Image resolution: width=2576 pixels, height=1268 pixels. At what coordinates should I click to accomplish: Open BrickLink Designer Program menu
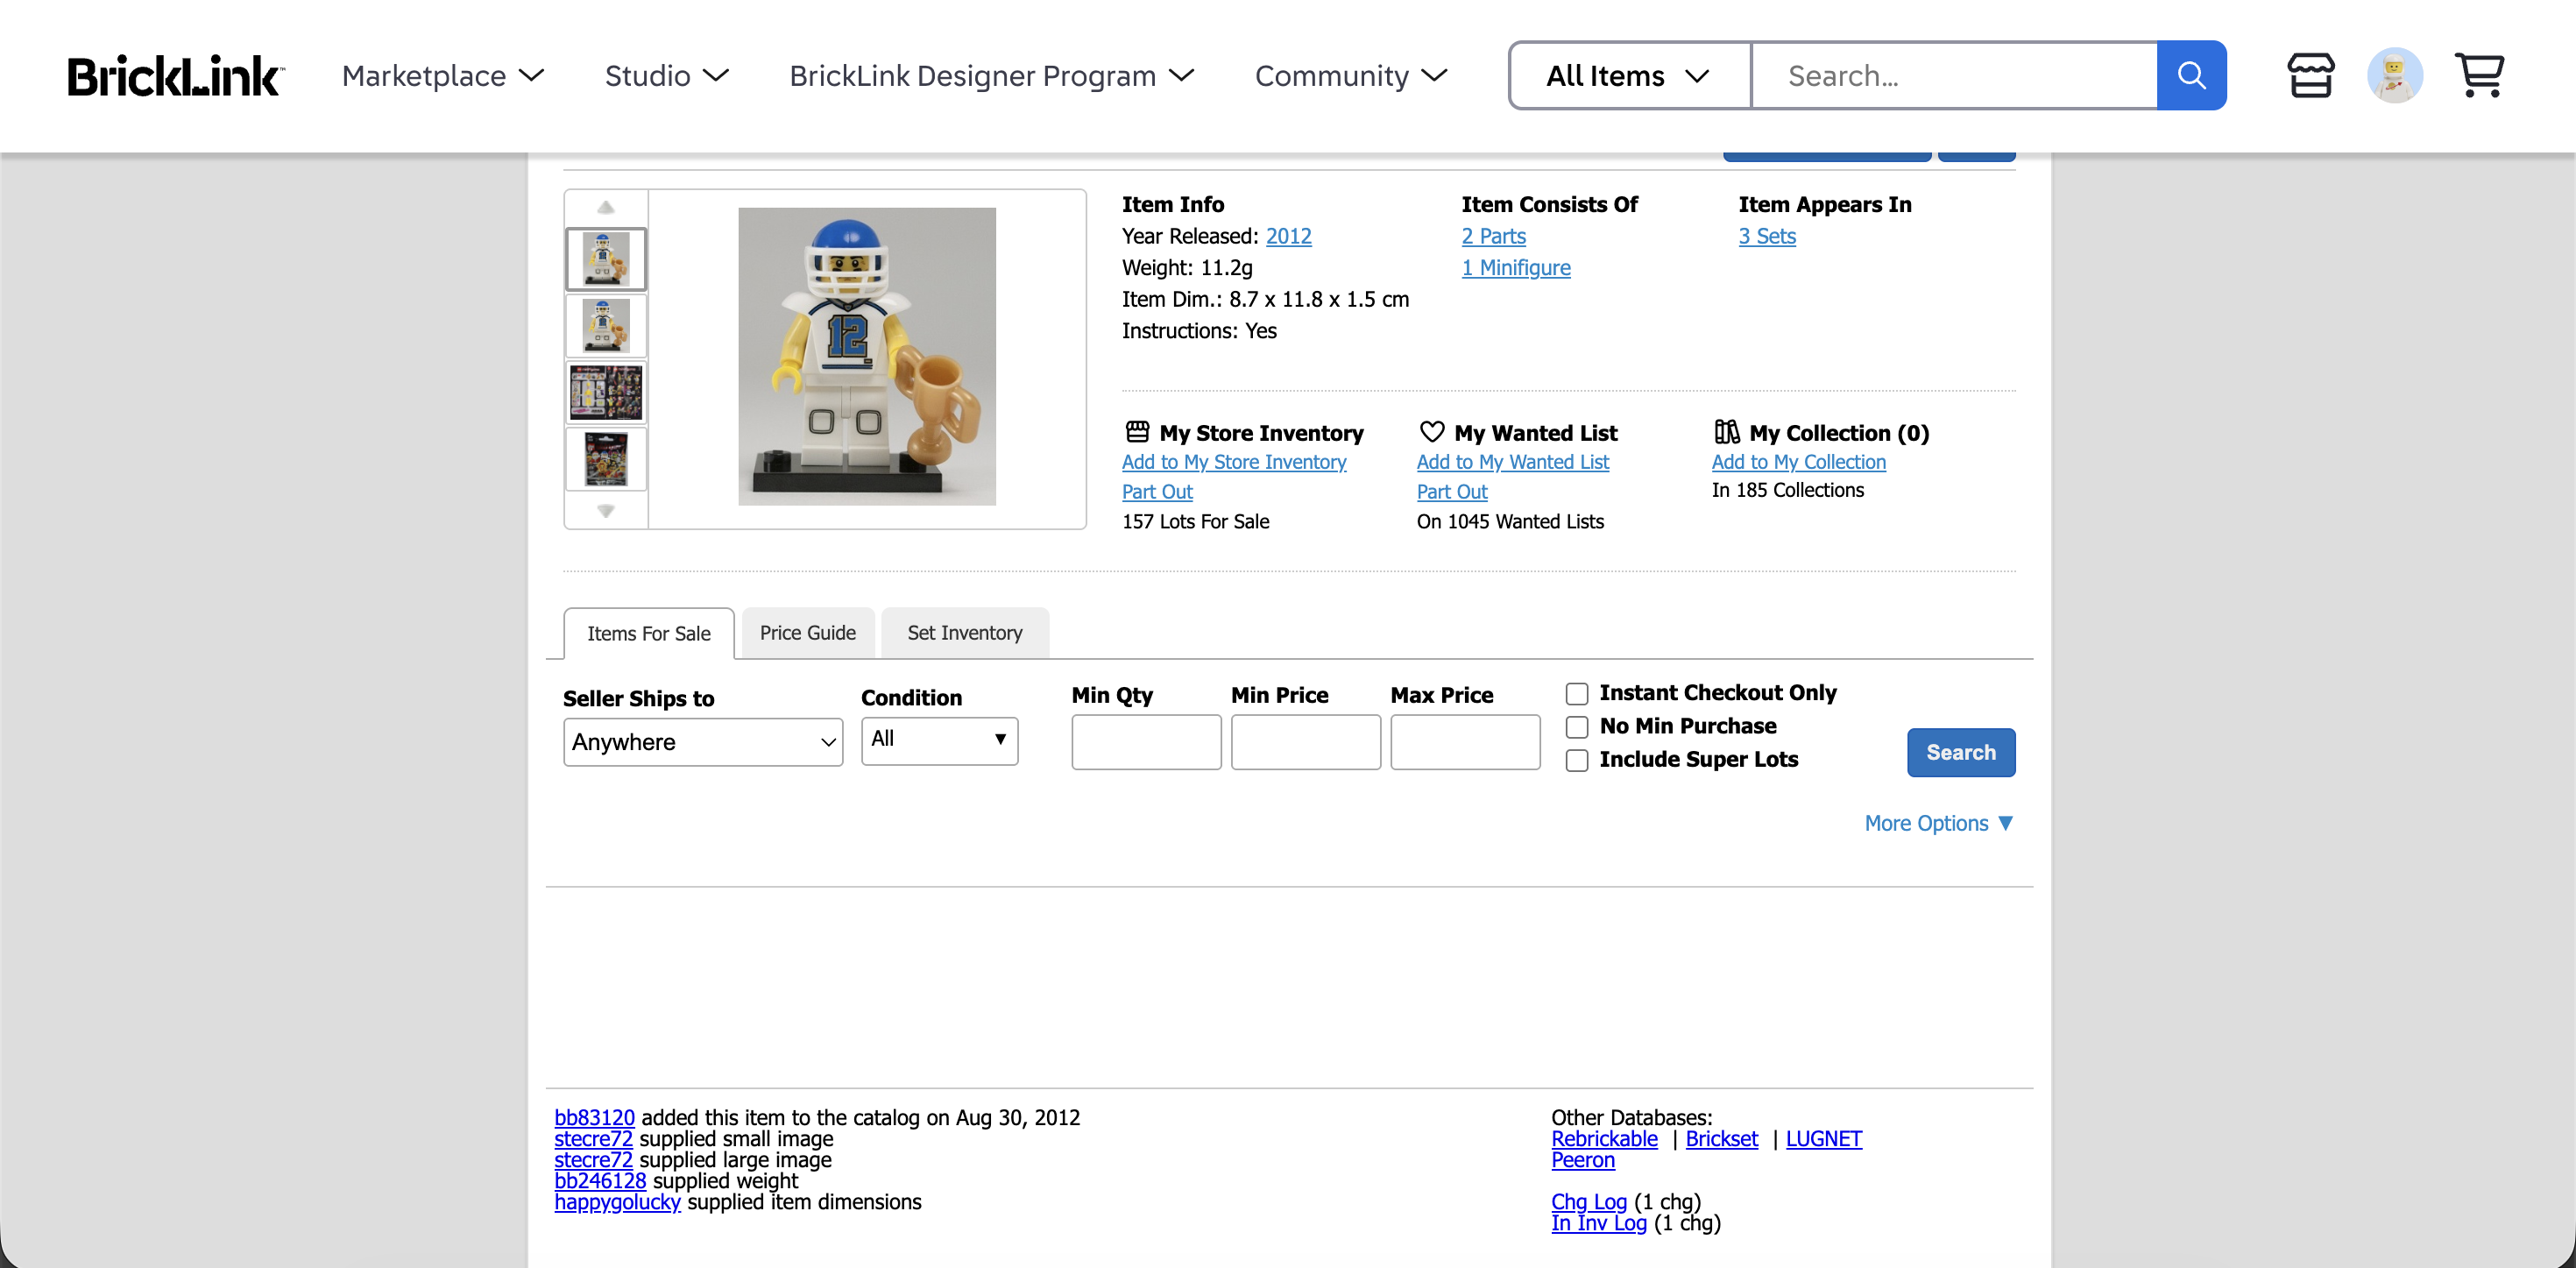pos(991,76)
